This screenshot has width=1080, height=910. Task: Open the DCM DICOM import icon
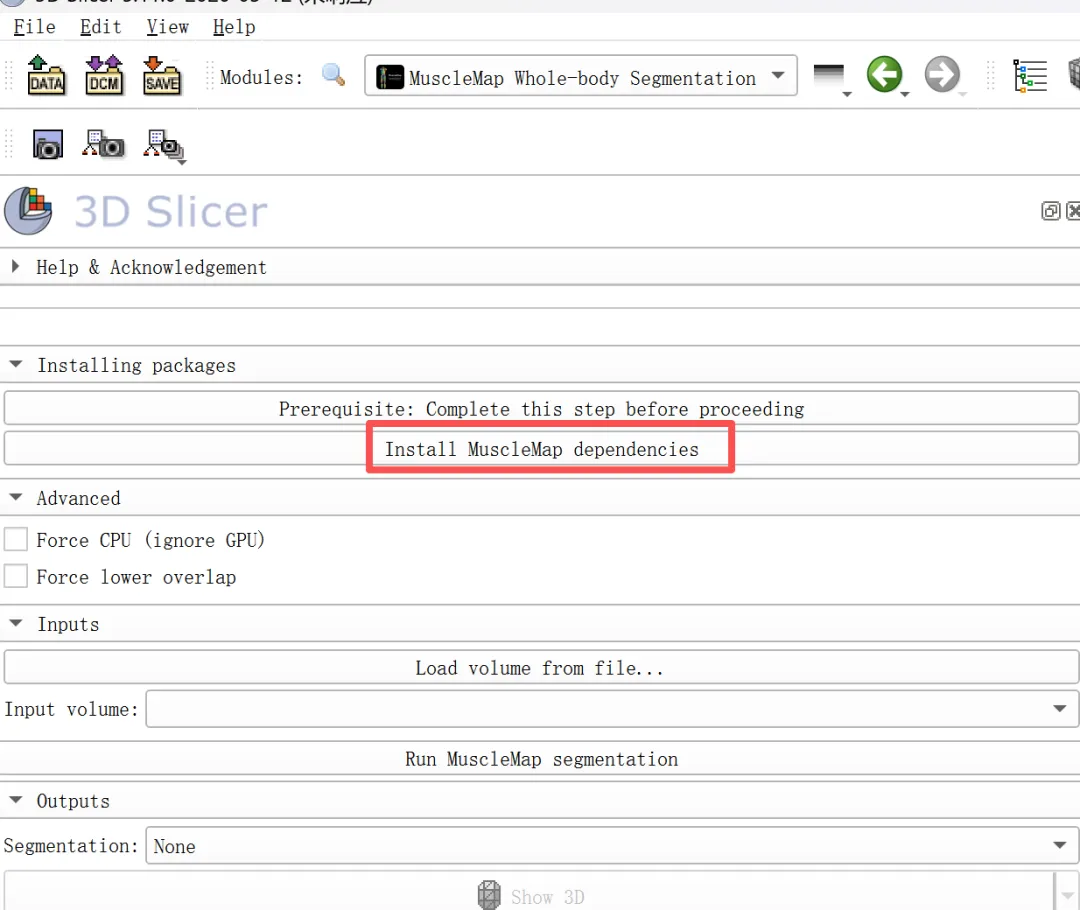pyautogui.click(x=104, y=74)
